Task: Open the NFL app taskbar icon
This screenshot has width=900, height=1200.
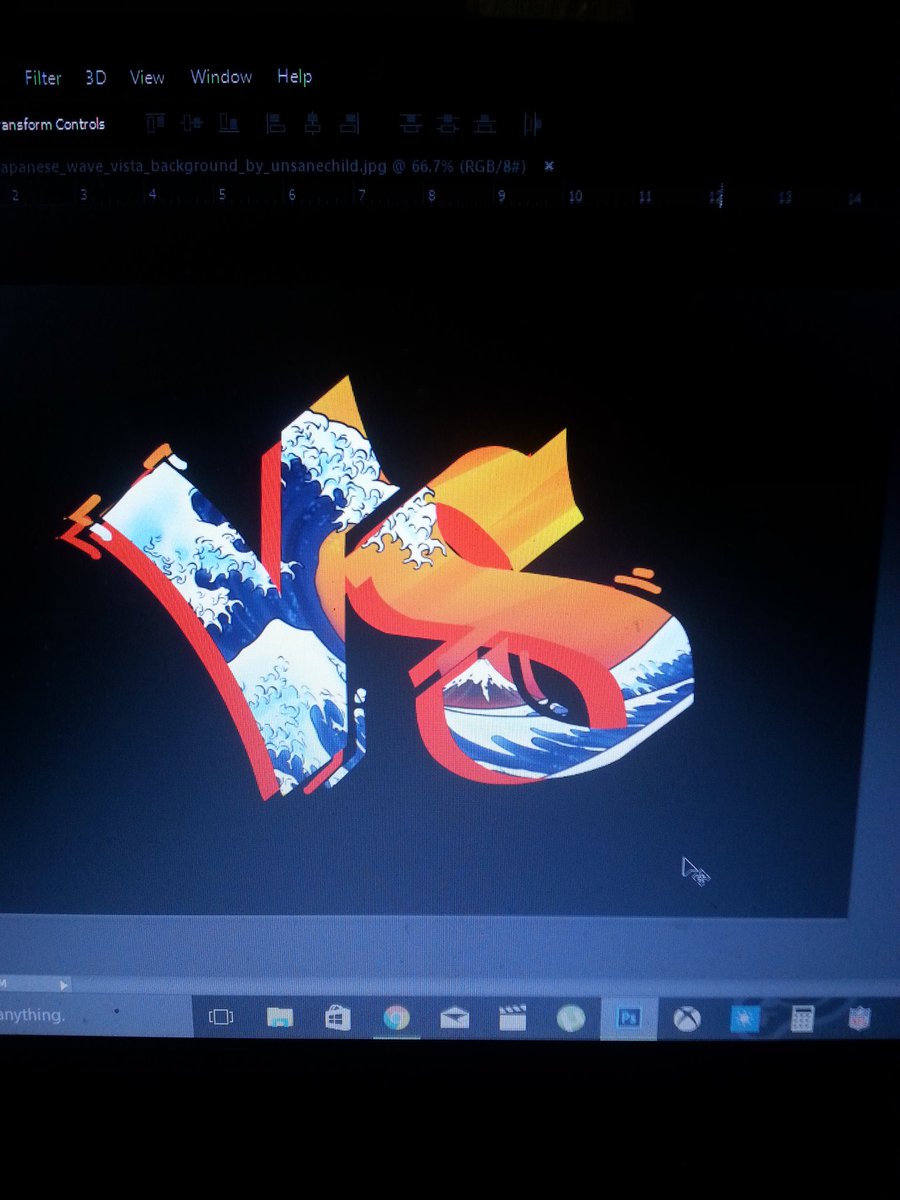Action: click(859, 1018)
